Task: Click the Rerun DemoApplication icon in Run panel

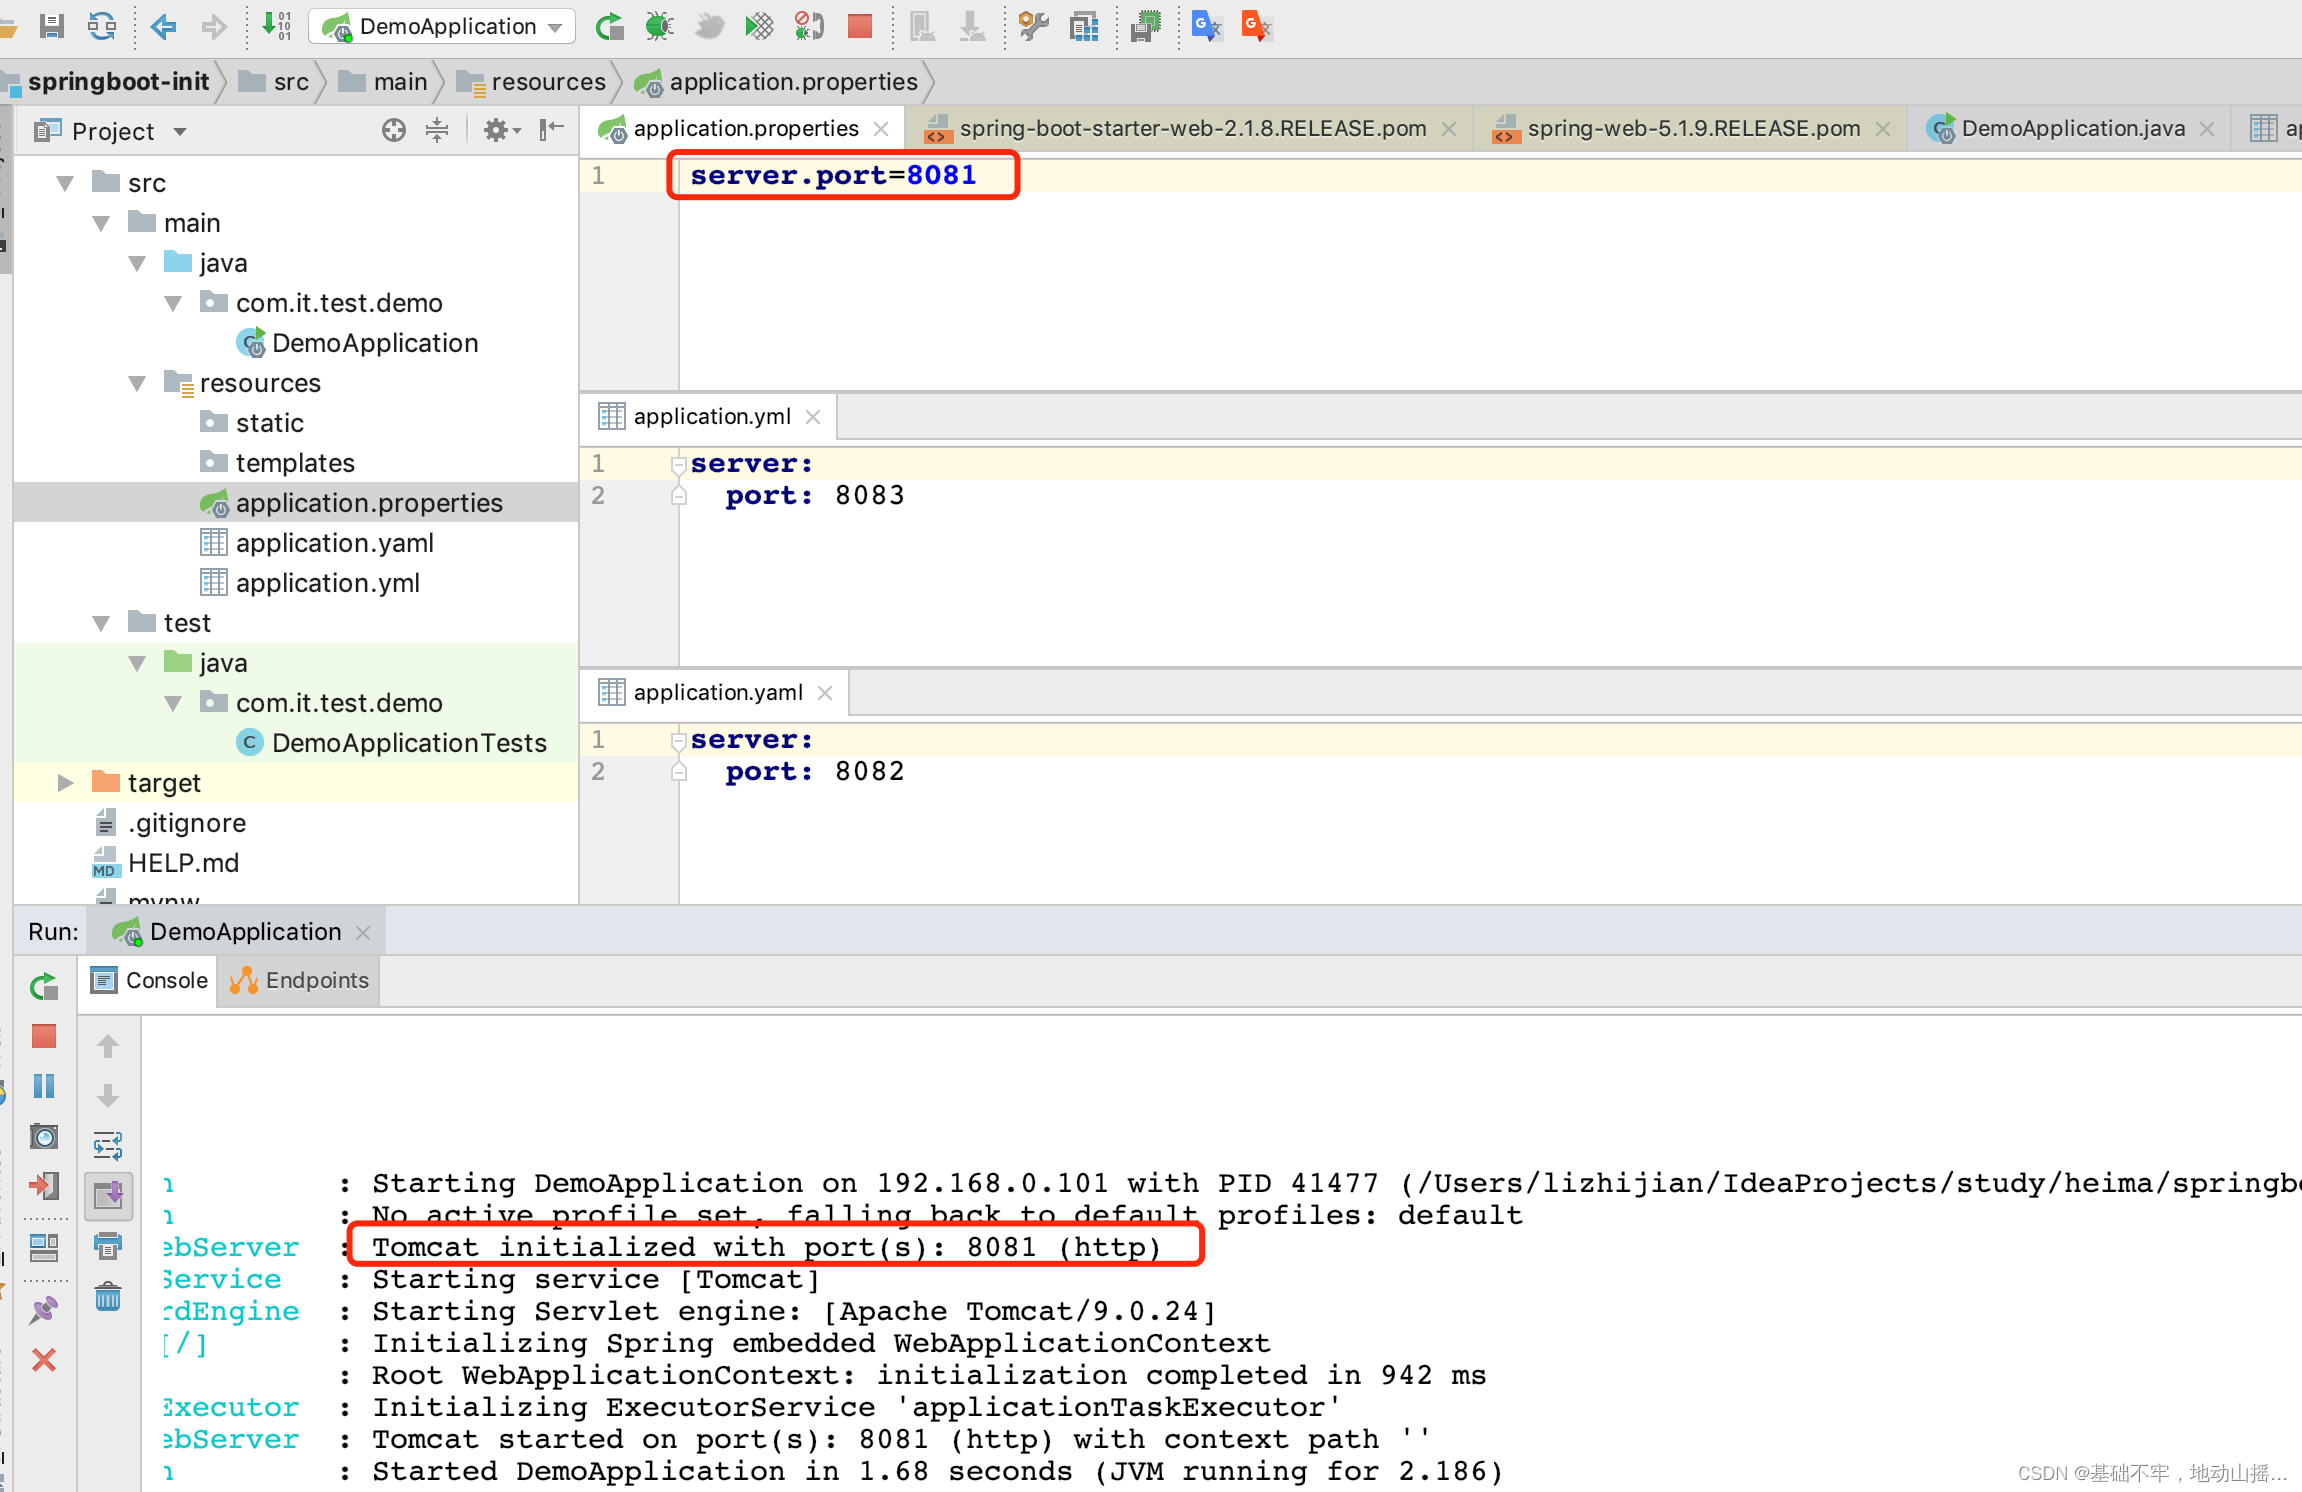Action: 43,987
